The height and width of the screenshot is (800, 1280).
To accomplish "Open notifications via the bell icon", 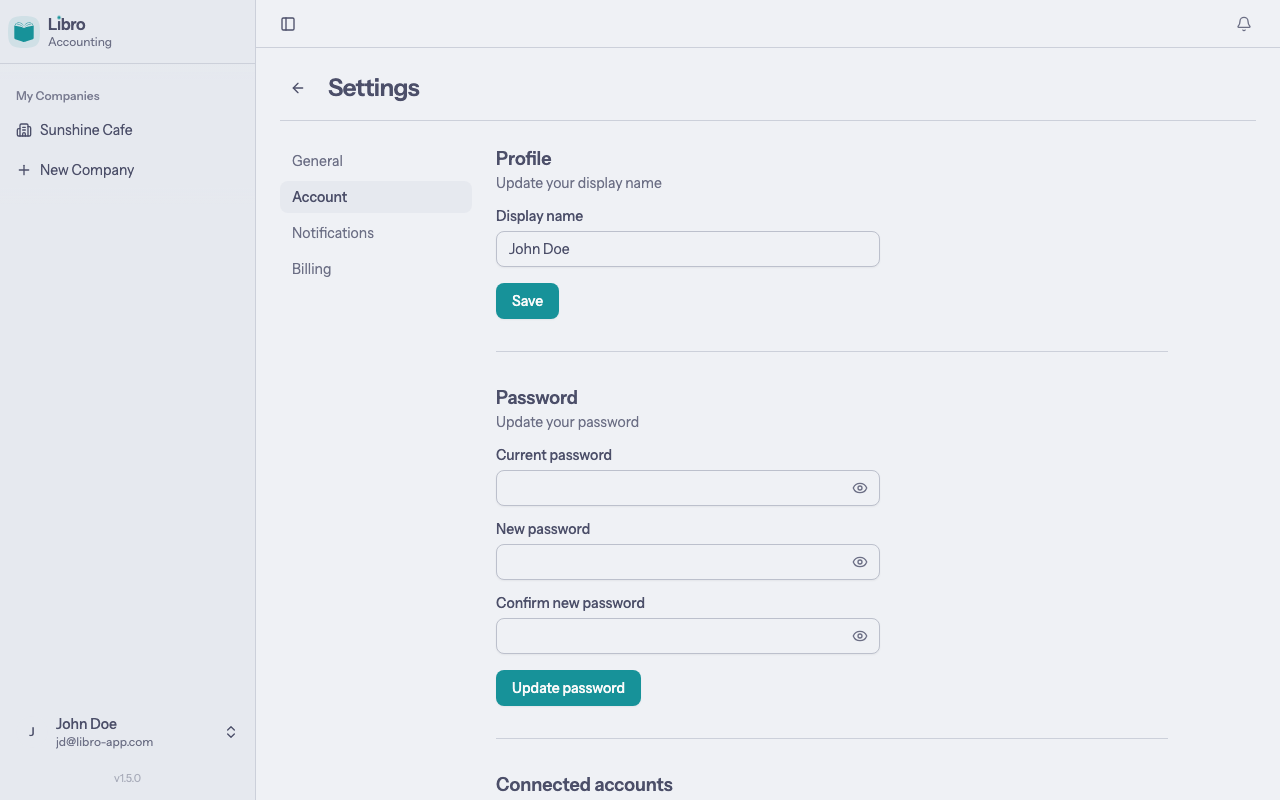I will tap(1243, 23).
